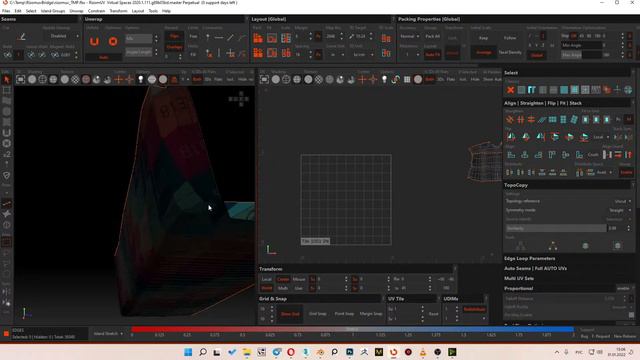Open the Island Stretch dropdown in status bar
Viewport: 640px width, 360px height.
click(x=108, y=333)
